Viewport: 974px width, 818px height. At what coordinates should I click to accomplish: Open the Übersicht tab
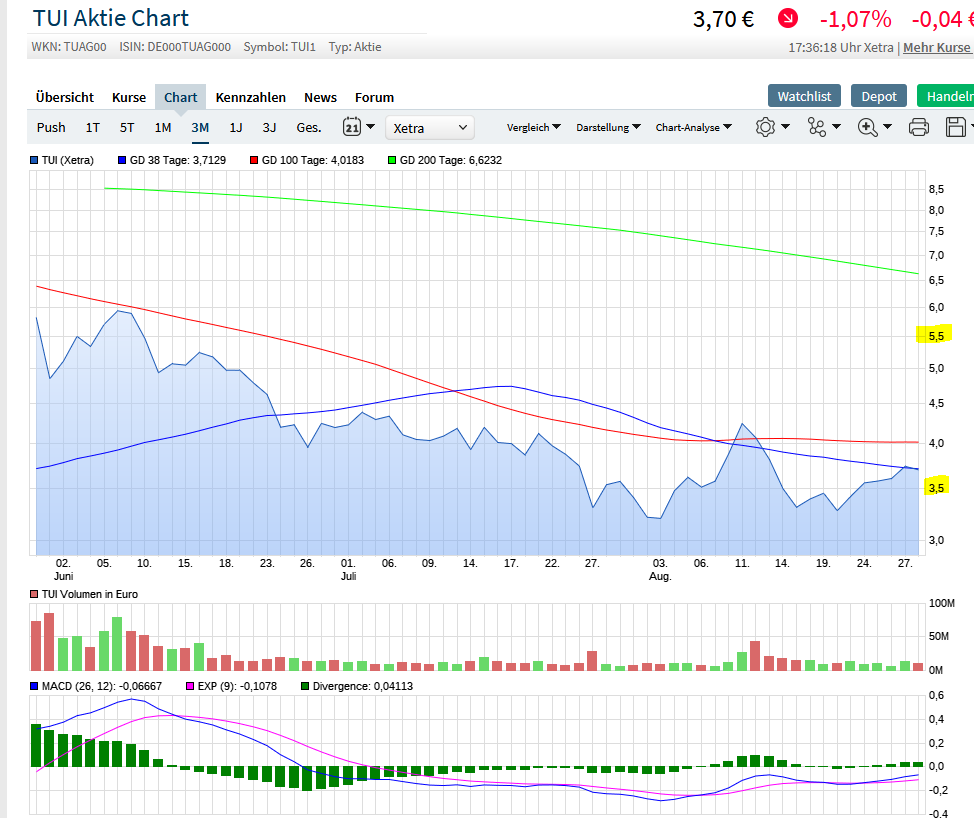(x=65, y=97)
